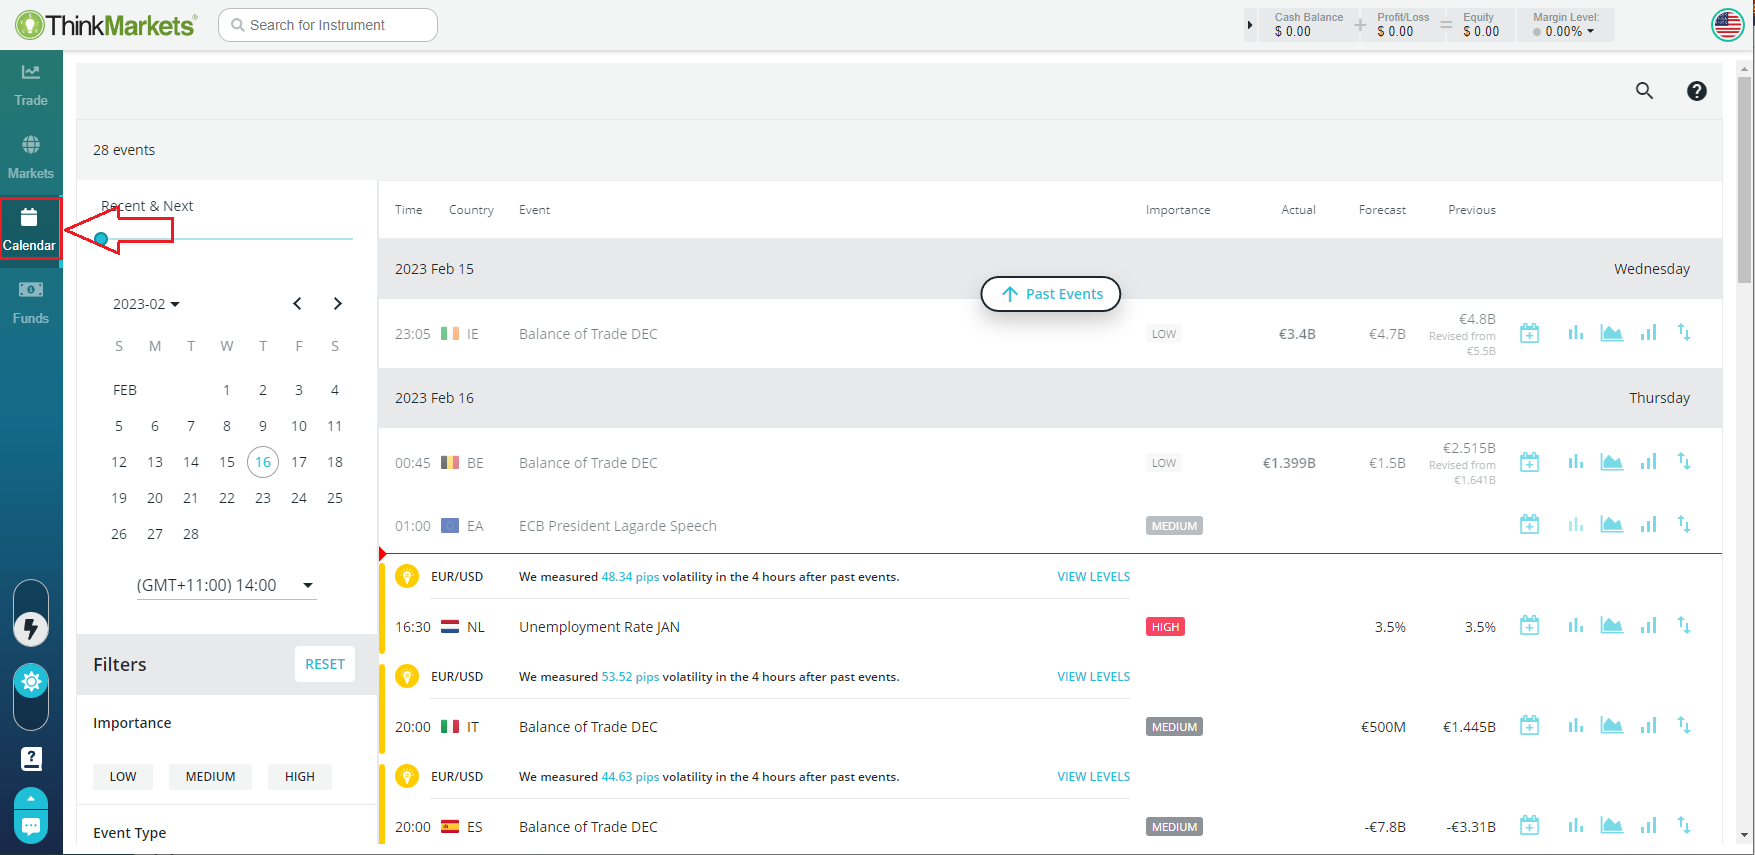Expand the account balance panel arrow
This screenshot has width=1755, height=855.
coord(1250,25)
